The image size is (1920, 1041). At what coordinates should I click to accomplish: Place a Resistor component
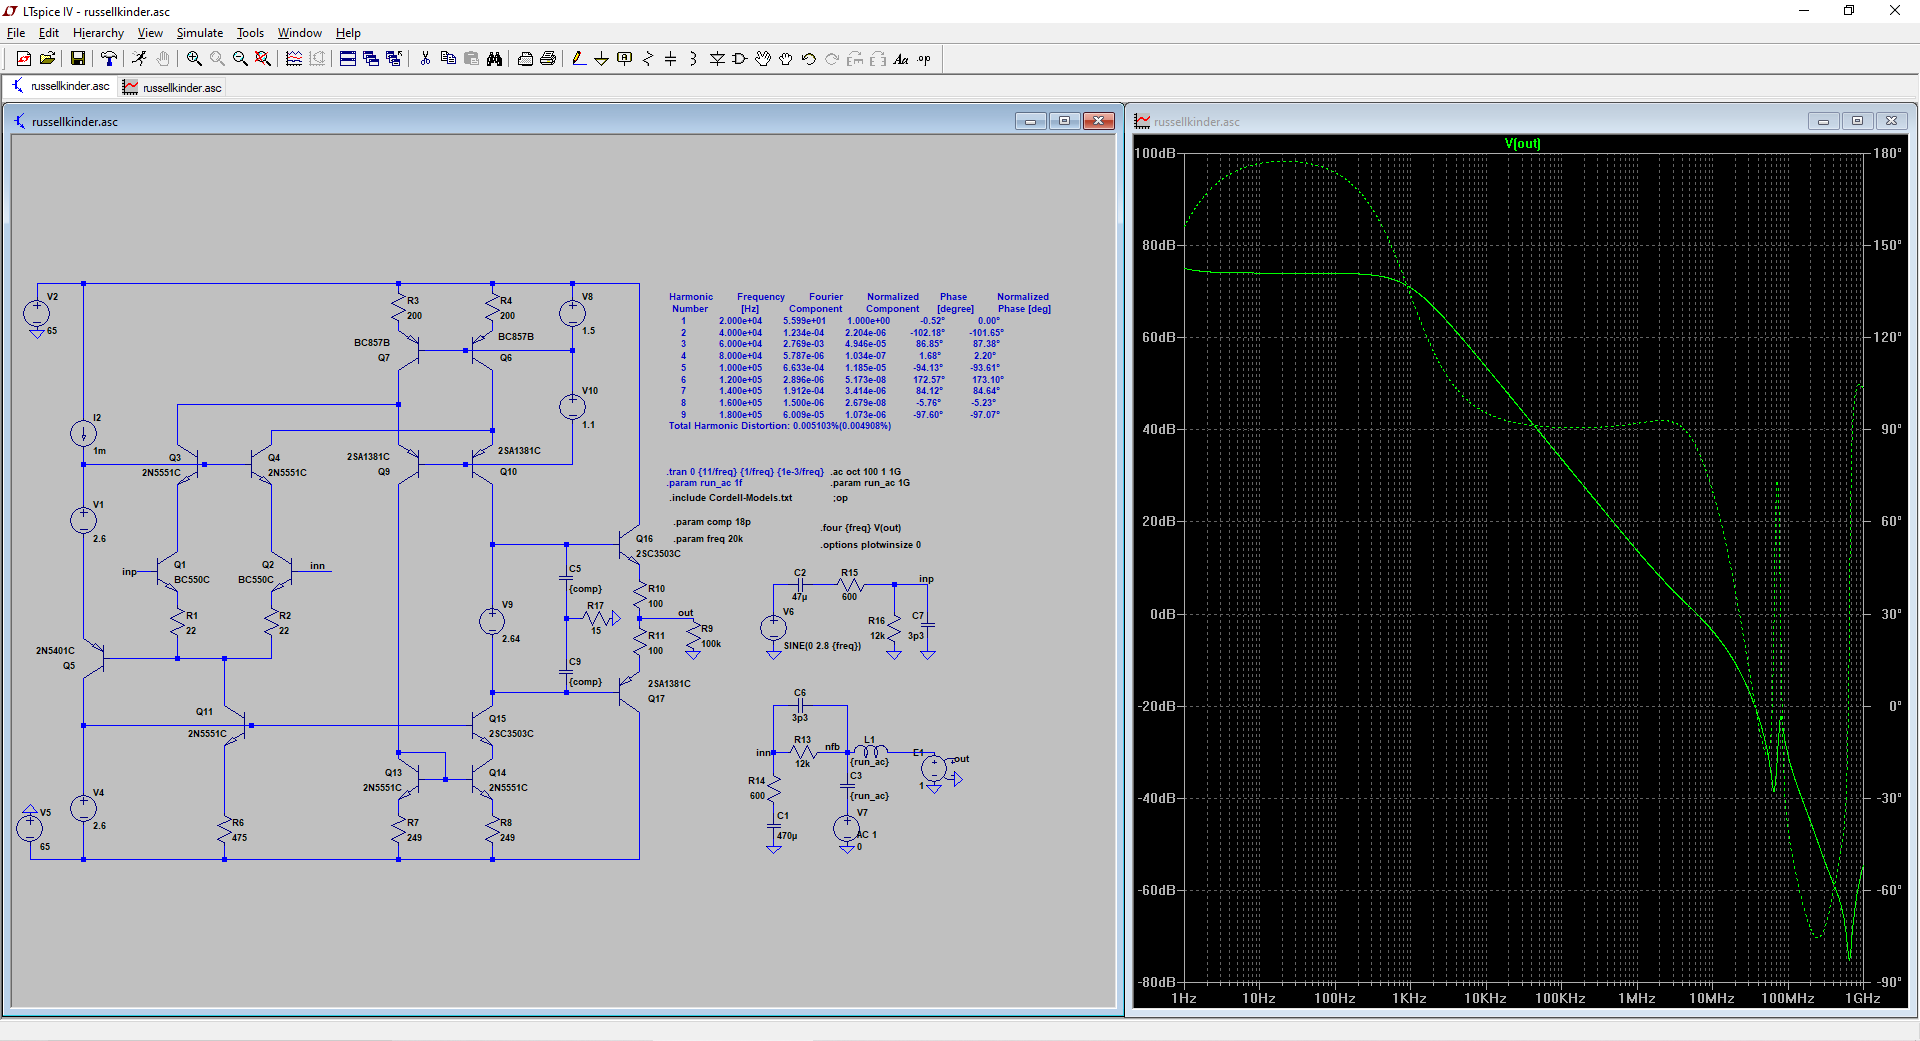tap(648, 59)
